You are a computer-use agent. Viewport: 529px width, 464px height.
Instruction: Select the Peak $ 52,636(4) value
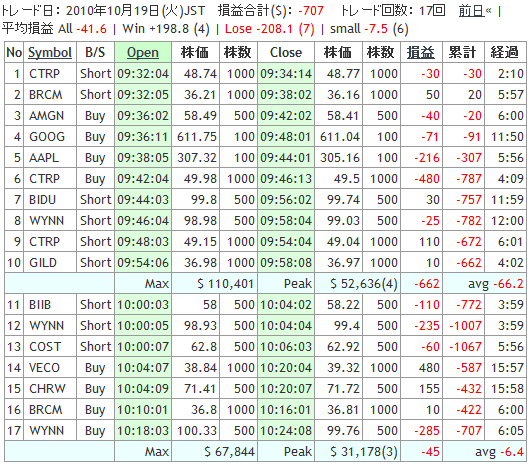coord(364,284)
